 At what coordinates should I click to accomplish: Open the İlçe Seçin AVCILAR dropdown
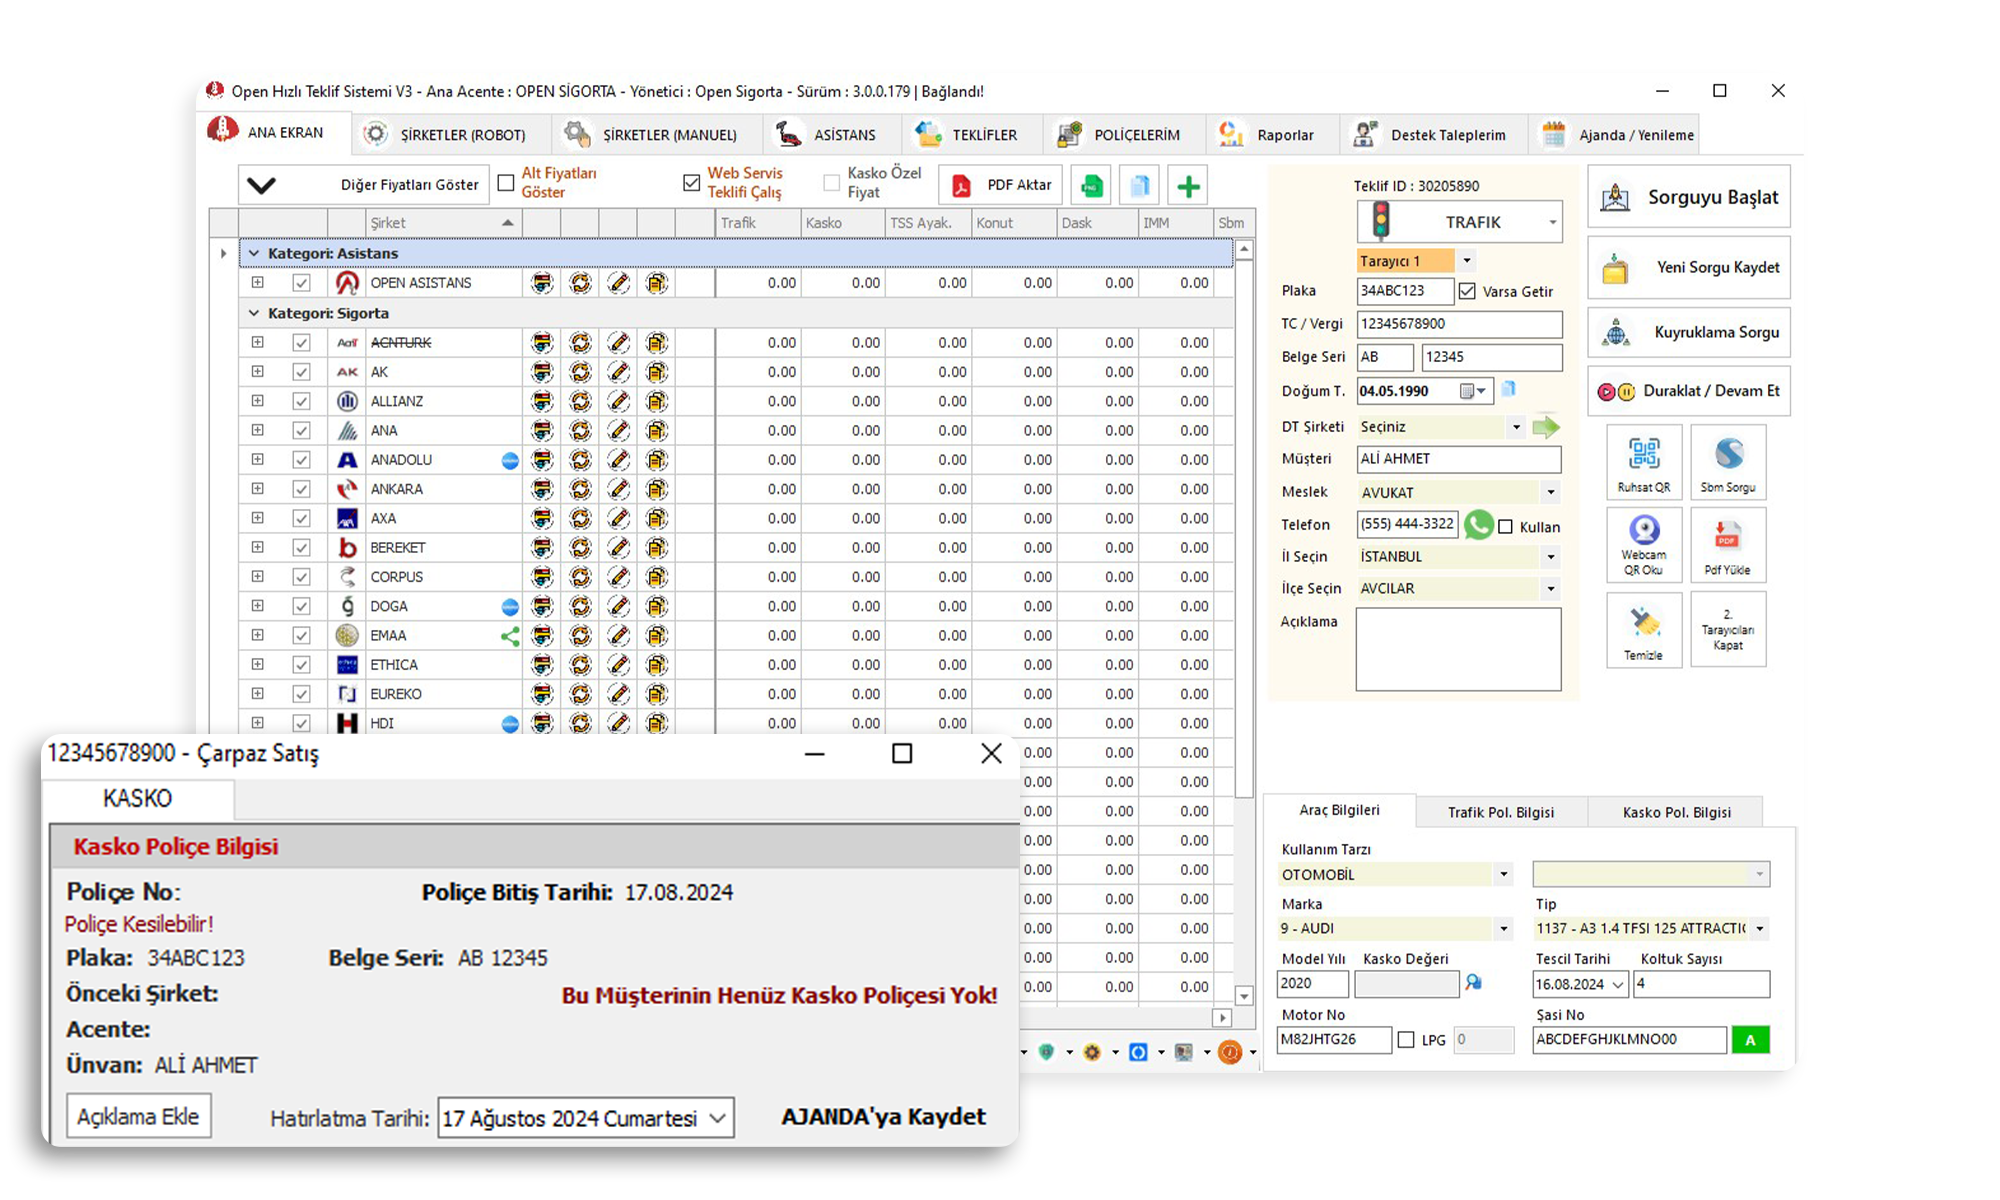click(1550, 589)
